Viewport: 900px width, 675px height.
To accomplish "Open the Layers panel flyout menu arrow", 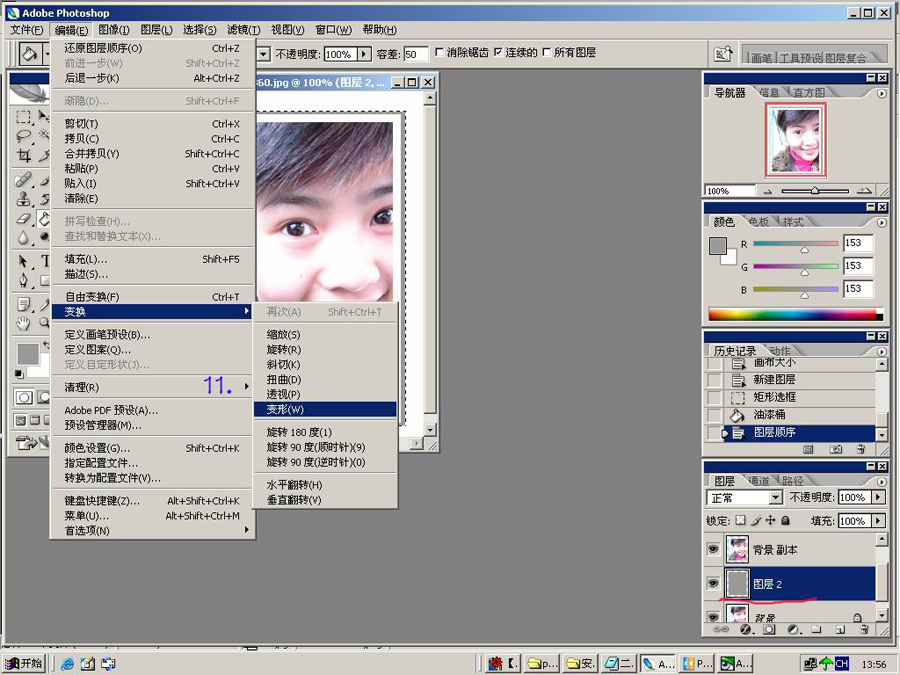I will 880,482.
